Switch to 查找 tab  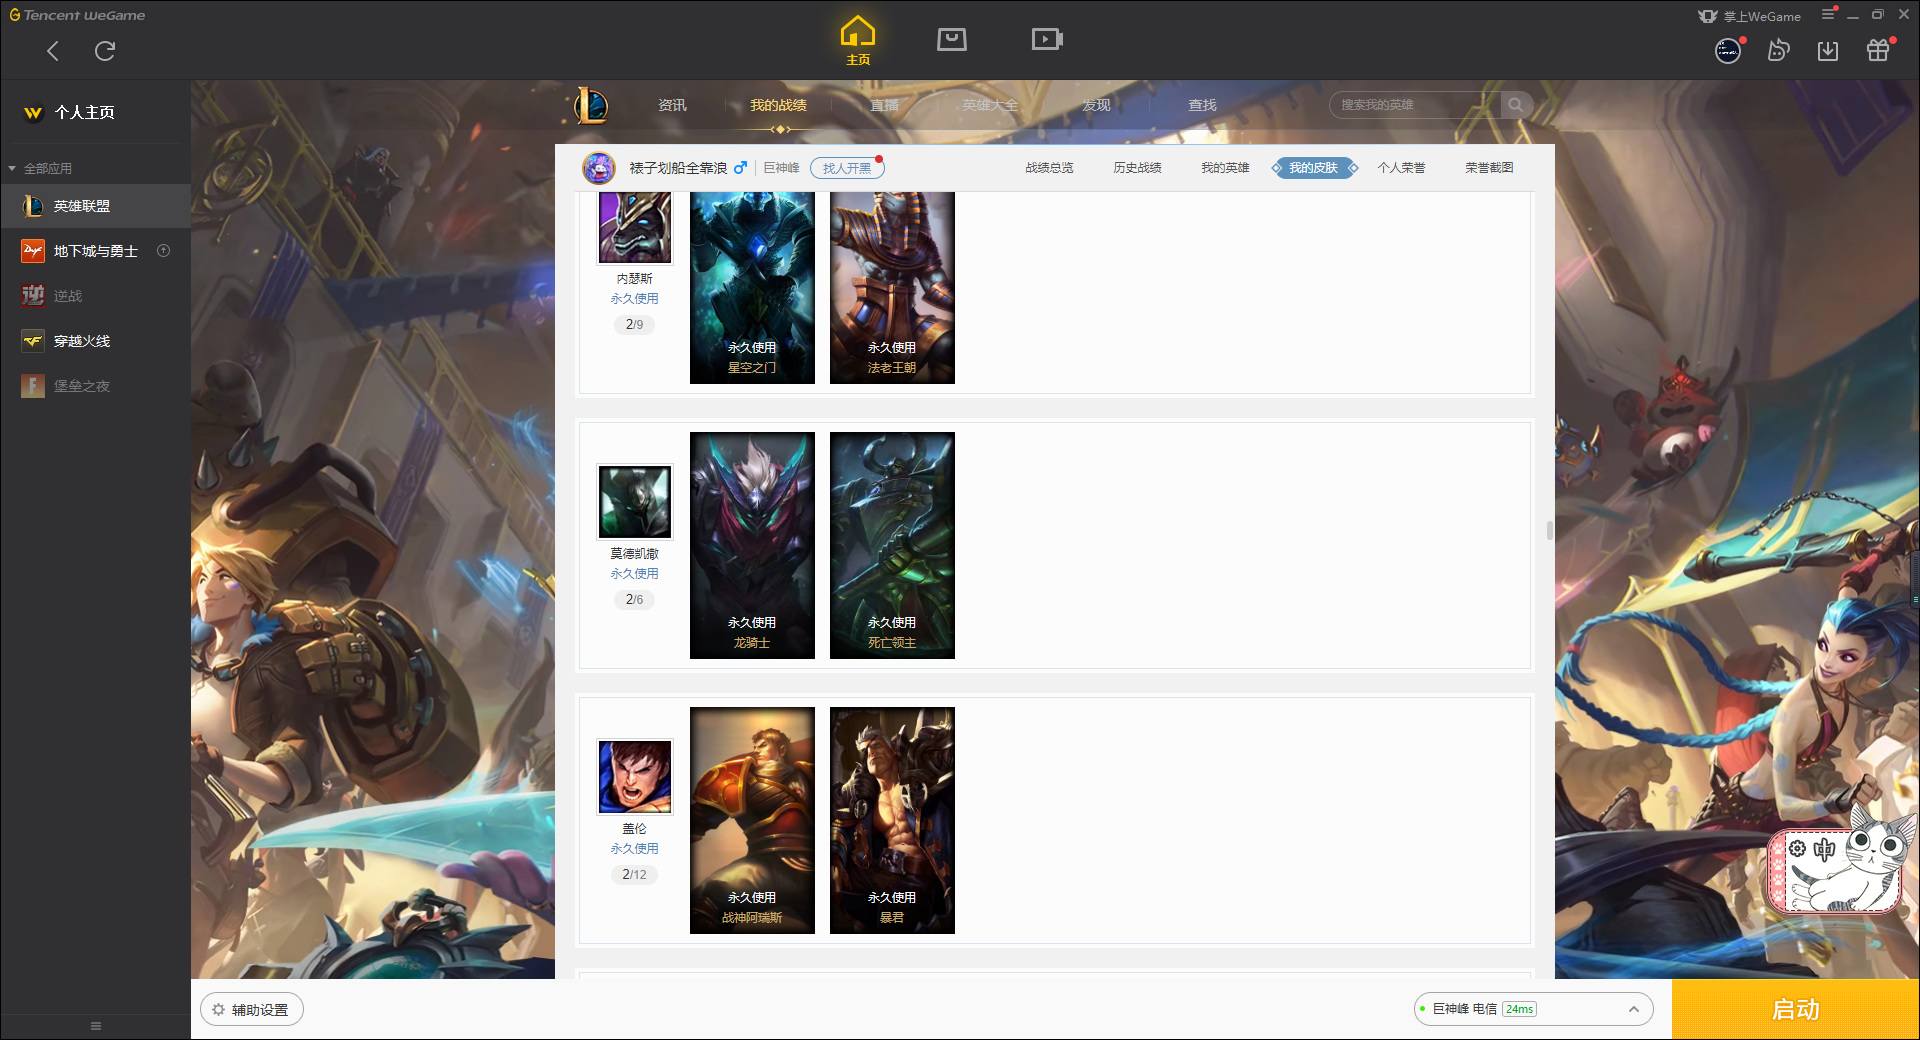pos(1202,105)
